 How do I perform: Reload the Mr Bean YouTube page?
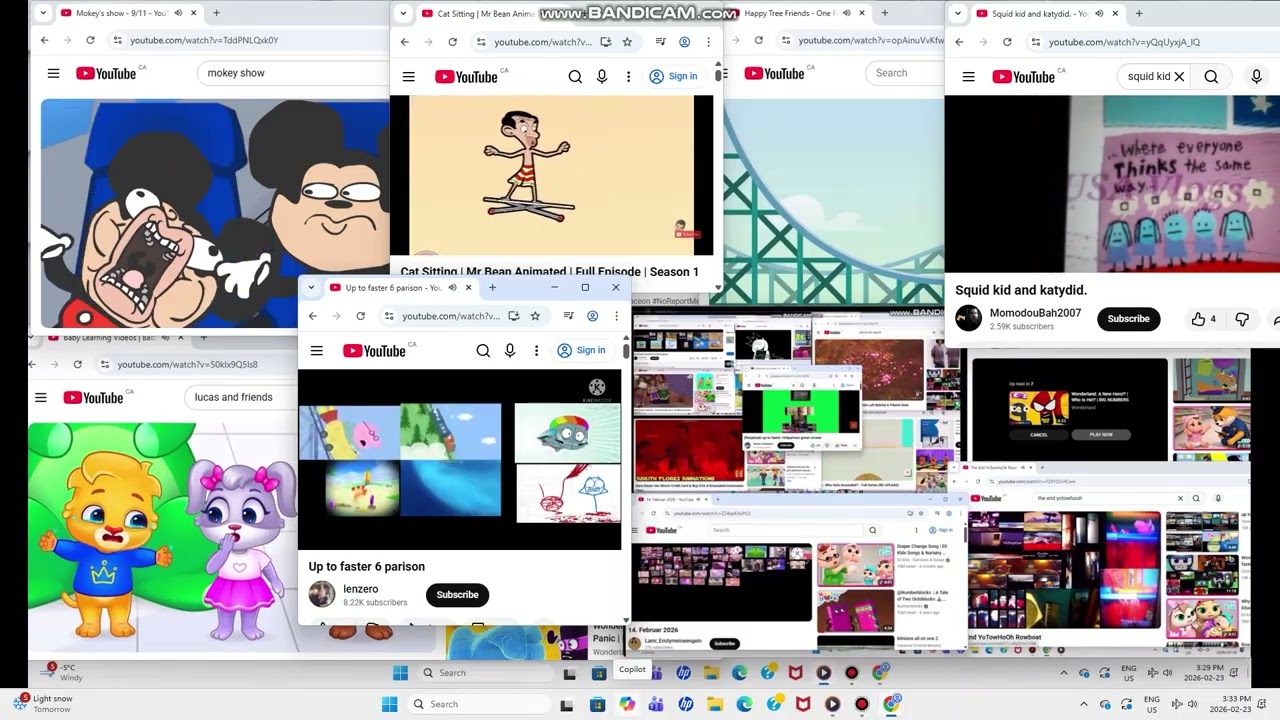pyautogui.click(x=452, y=42)
